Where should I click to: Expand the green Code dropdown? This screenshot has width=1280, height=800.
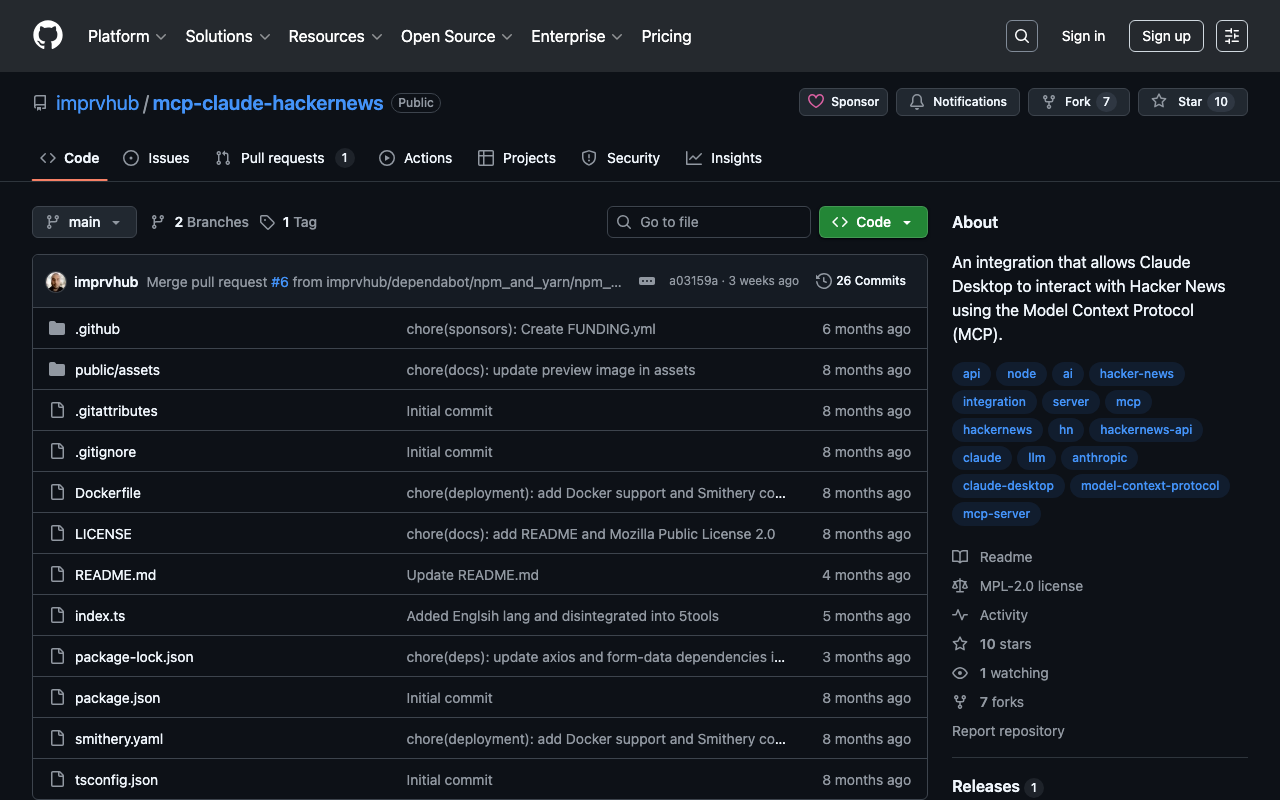click(x=872, y=222)
